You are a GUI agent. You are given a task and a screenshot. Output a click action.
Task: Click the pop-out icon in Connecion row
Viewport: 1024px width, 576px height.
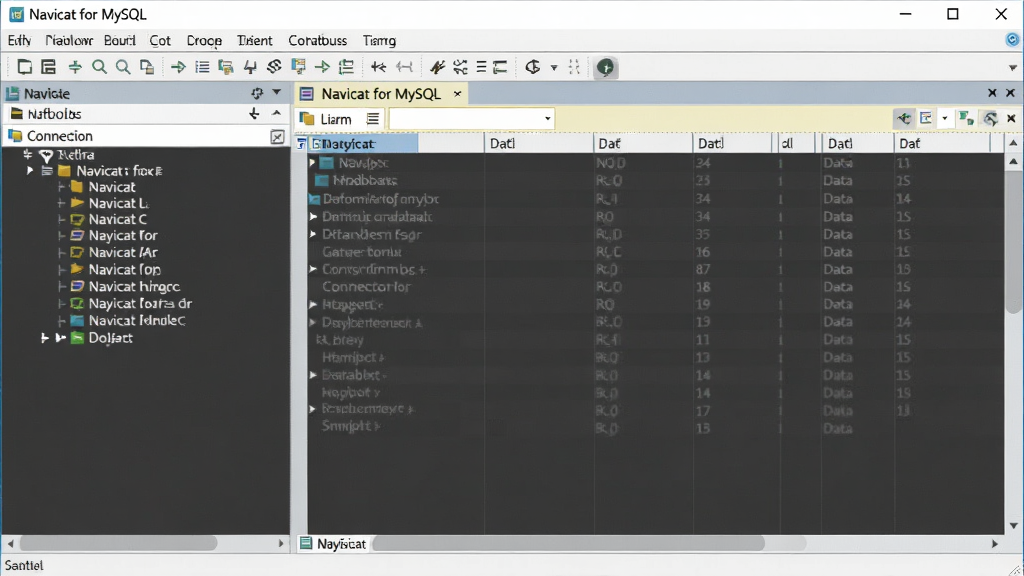pos(278,136)
